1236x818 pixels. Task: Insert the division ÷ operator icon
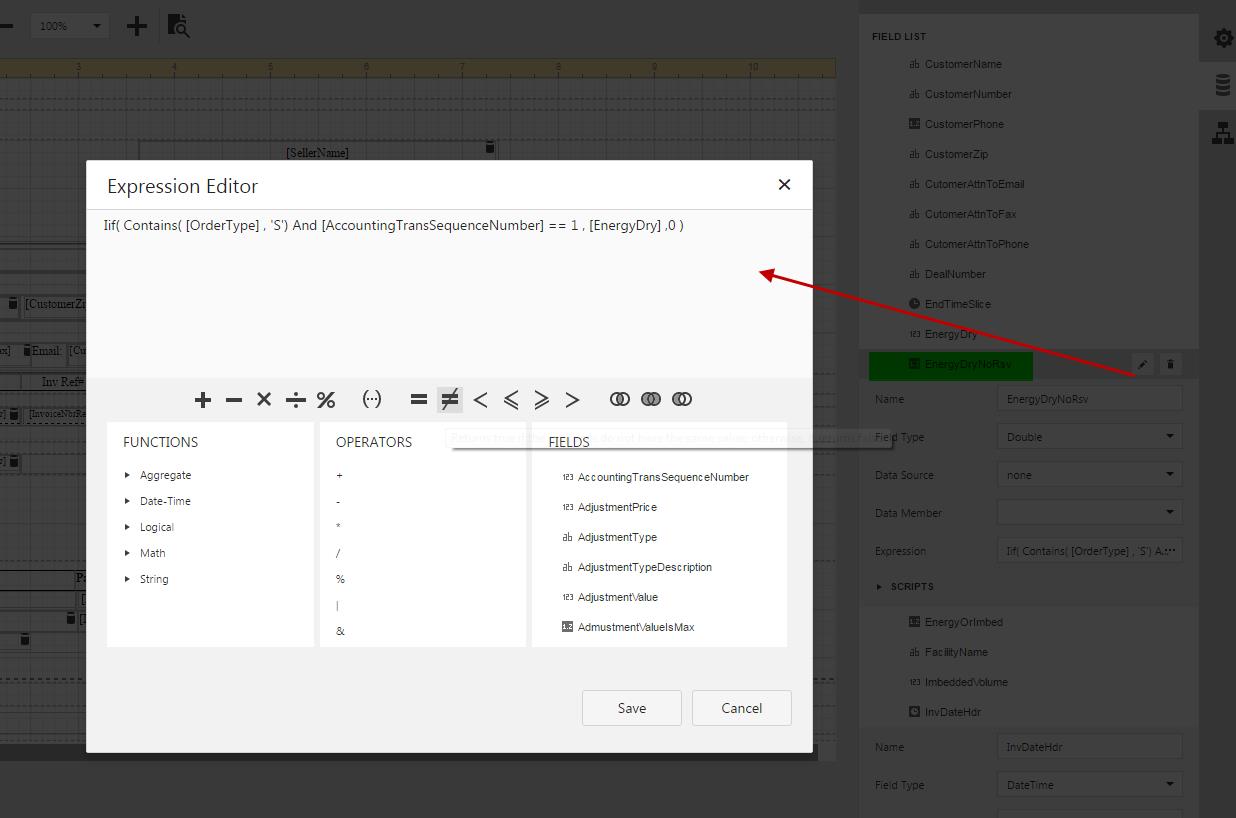[295, 400]
